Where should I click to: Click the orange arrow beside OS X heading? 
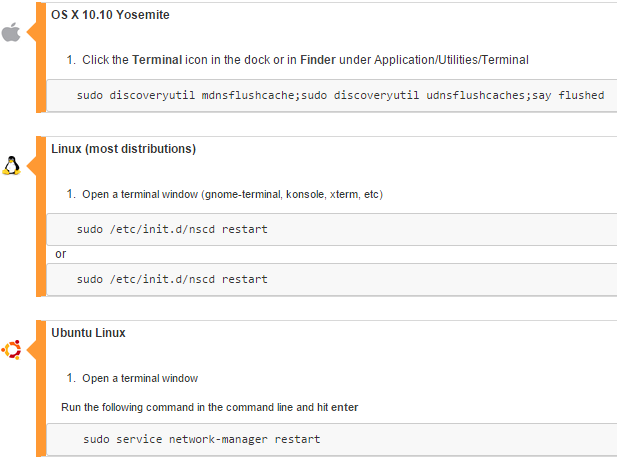coord(32,33)
